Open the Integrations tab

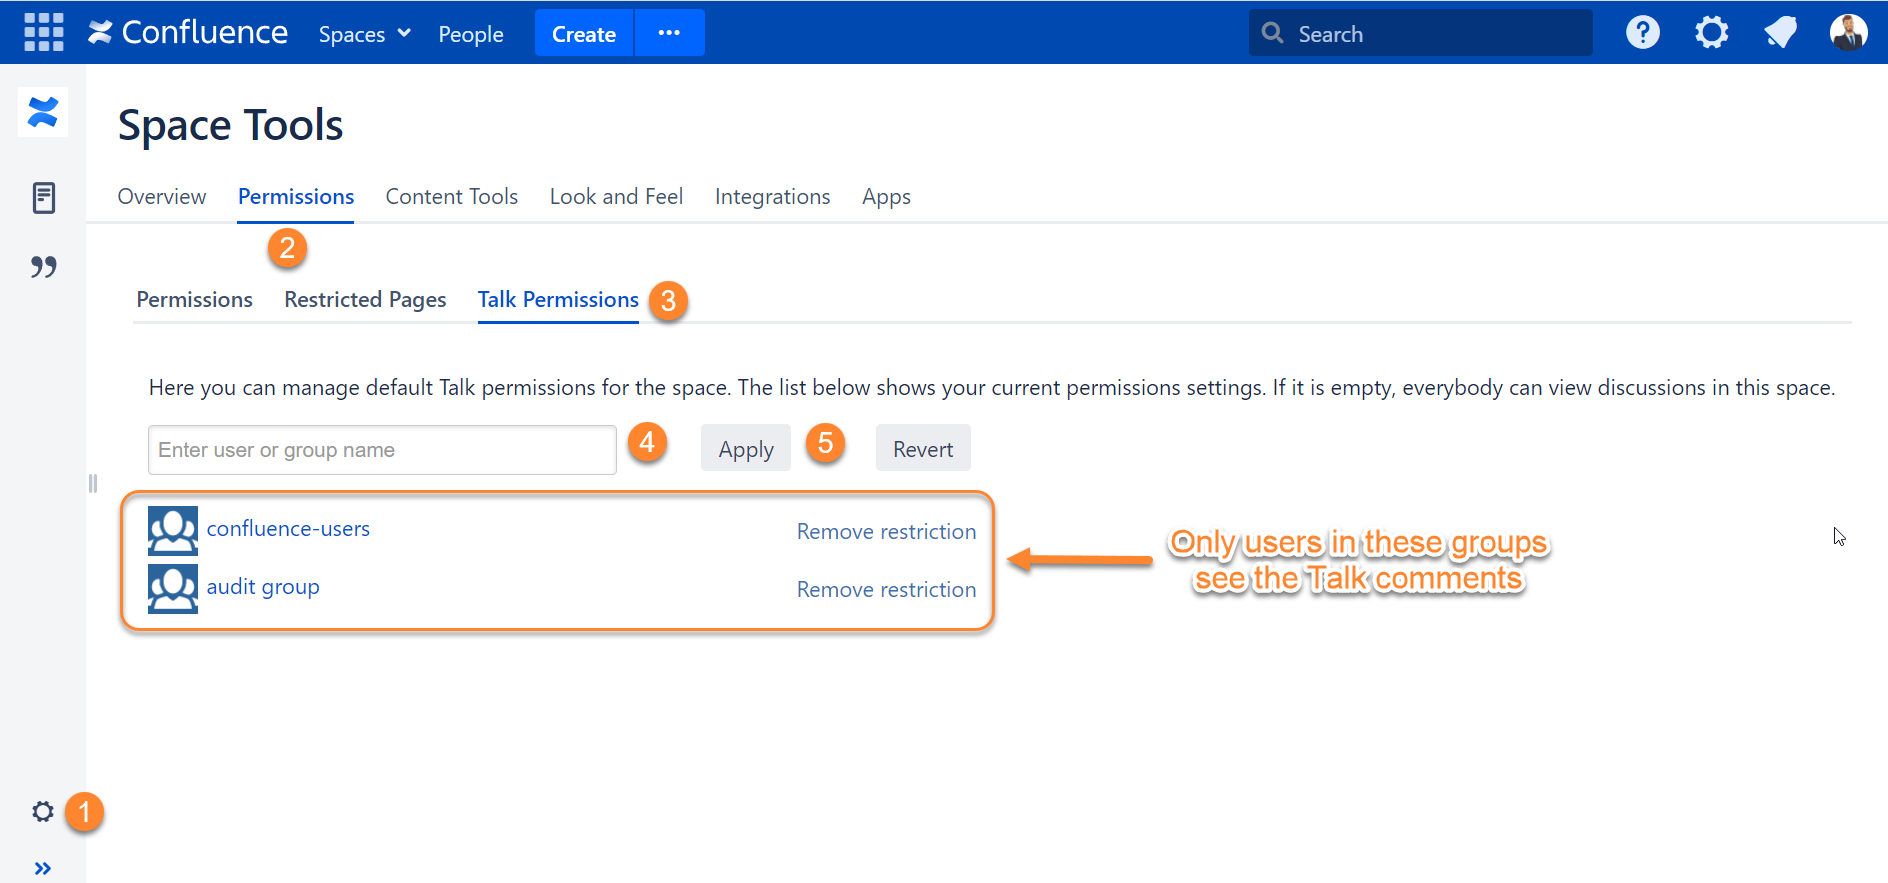pyautogui.click(x=772, y=197)
